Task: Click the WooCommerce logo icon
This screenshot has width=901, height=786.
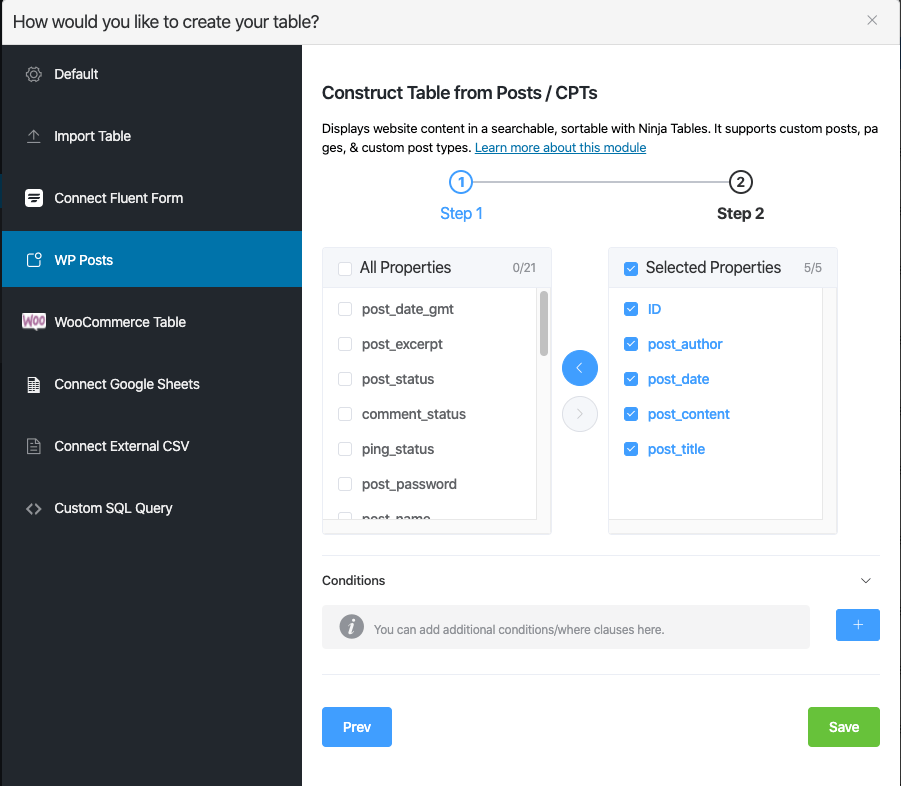Action: tap(34, 322)
